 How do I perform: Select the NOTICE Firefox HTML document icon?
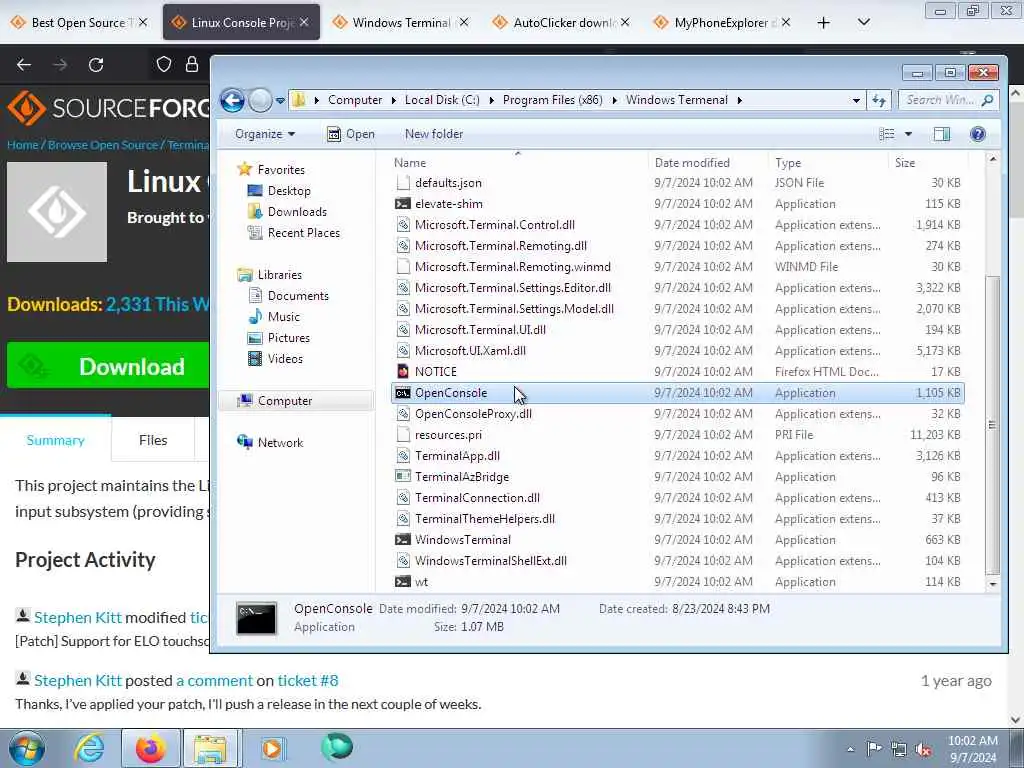click(403, 372)
